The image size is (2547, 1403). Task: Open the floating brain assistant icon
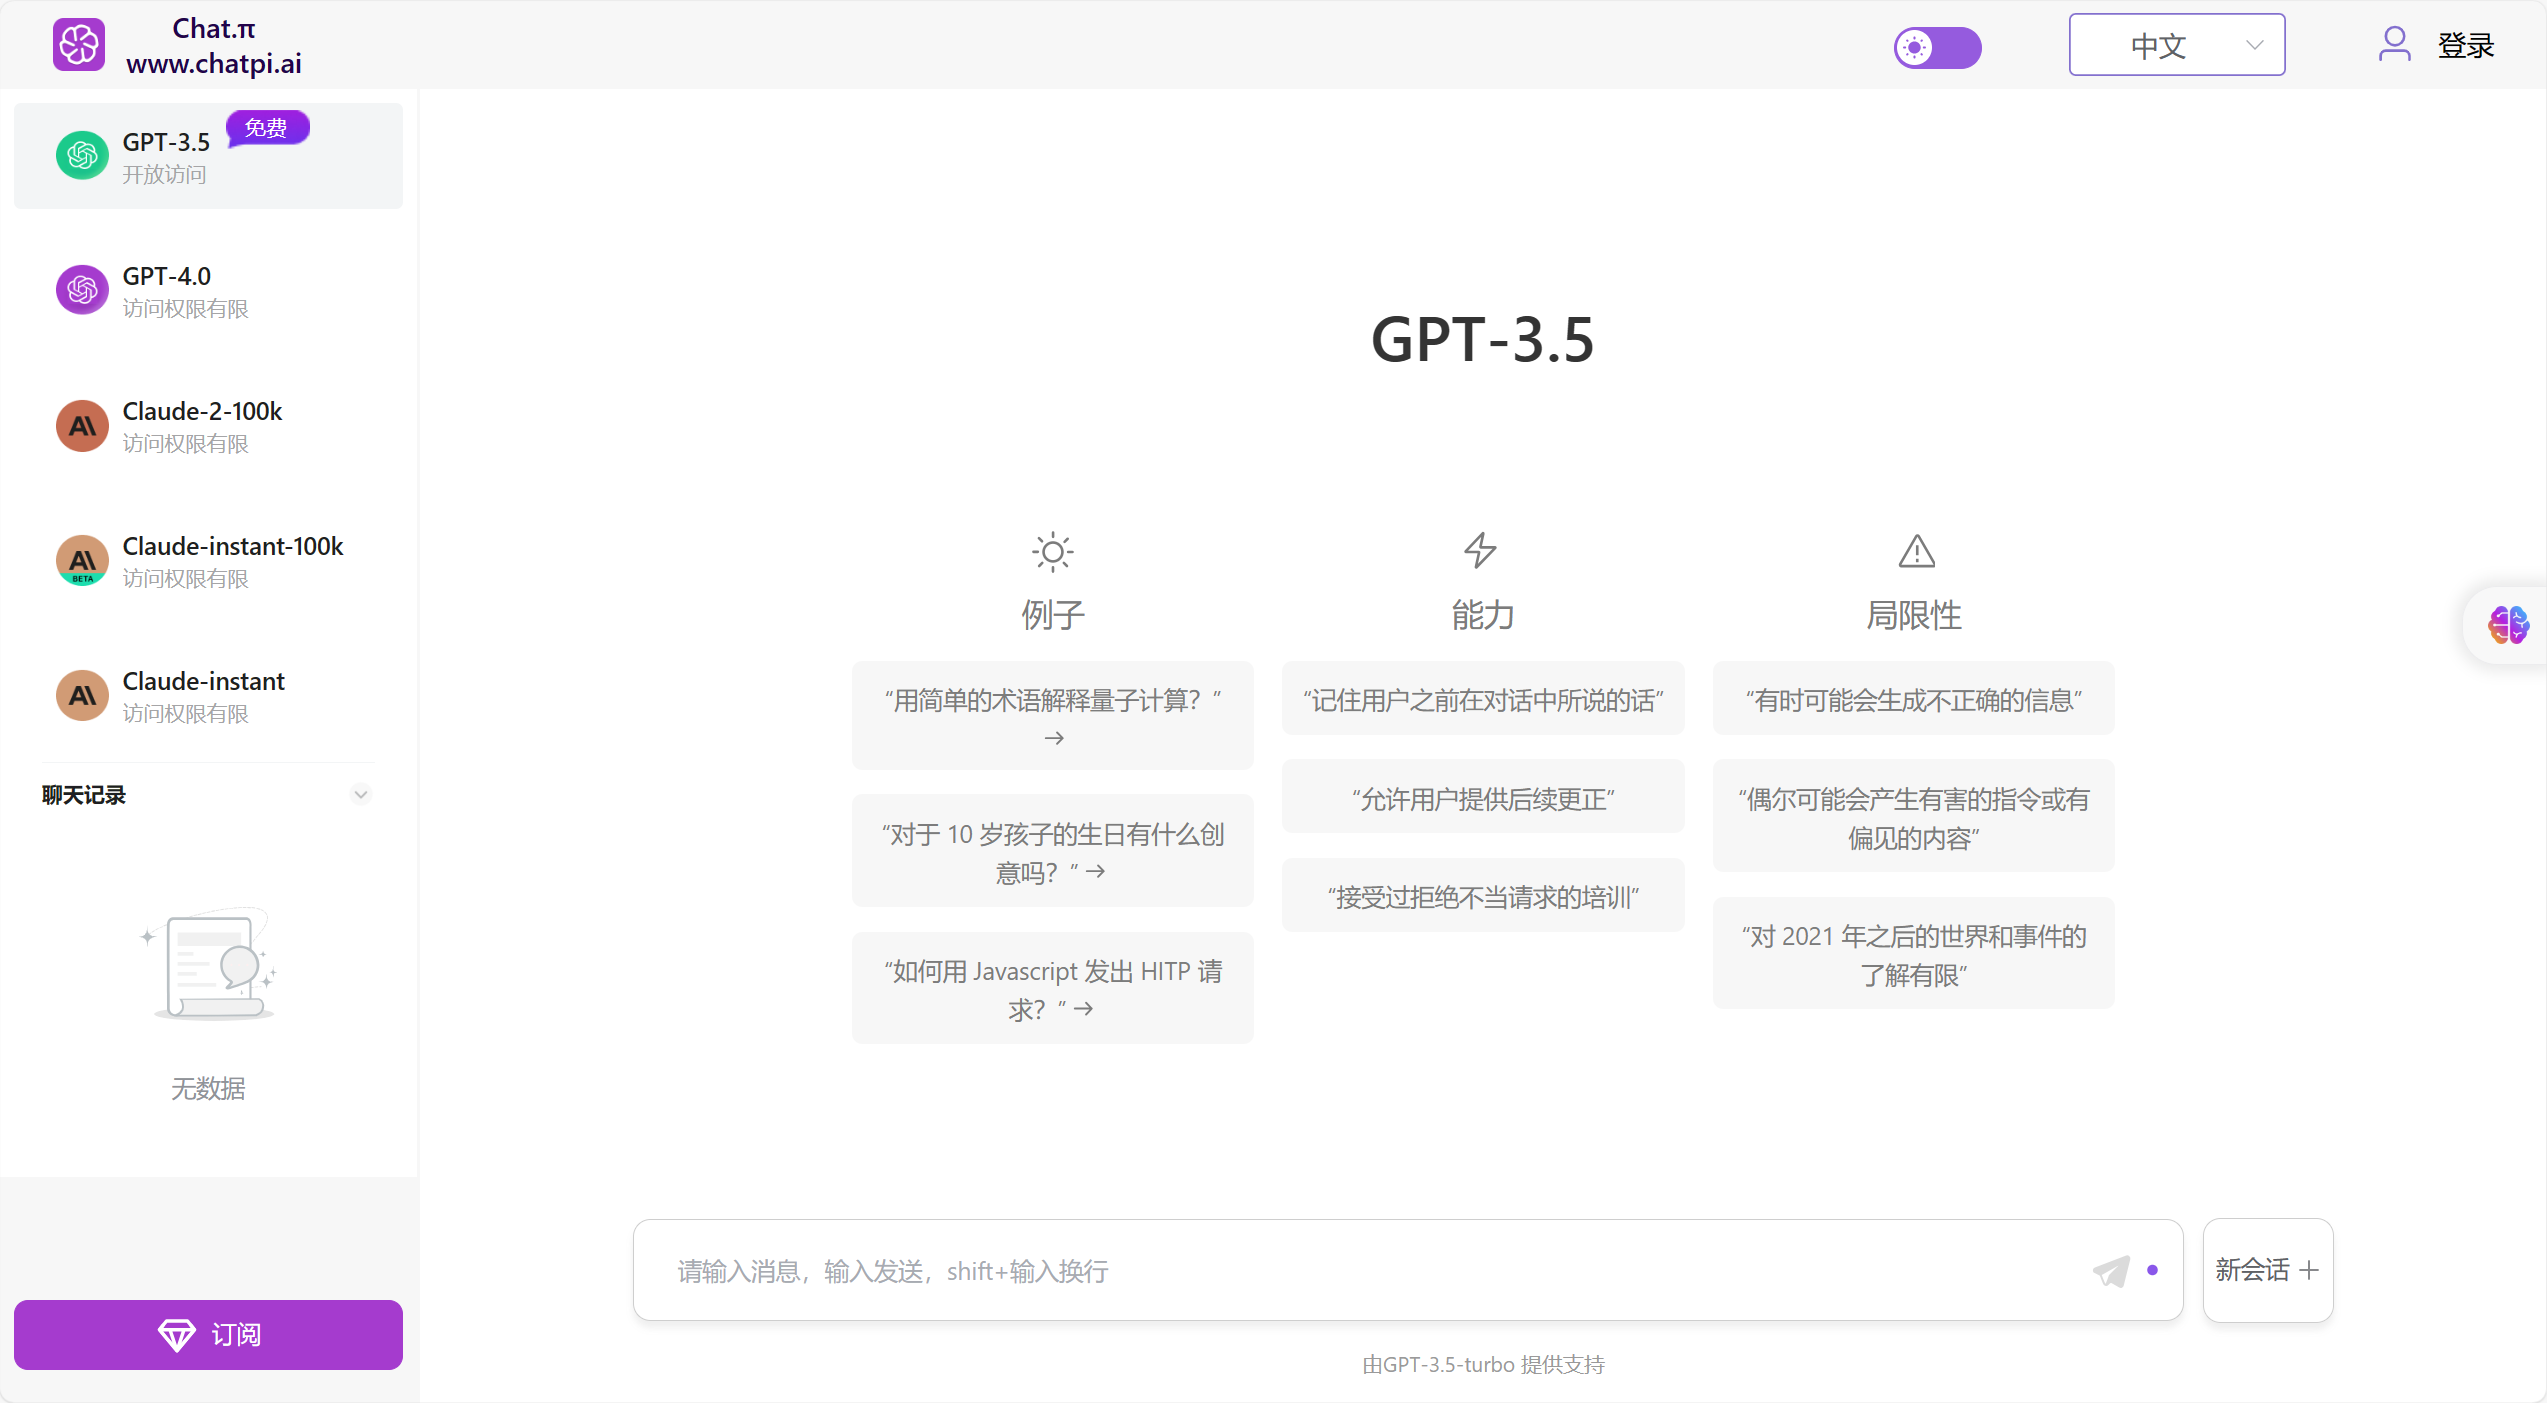(2507, 626)
